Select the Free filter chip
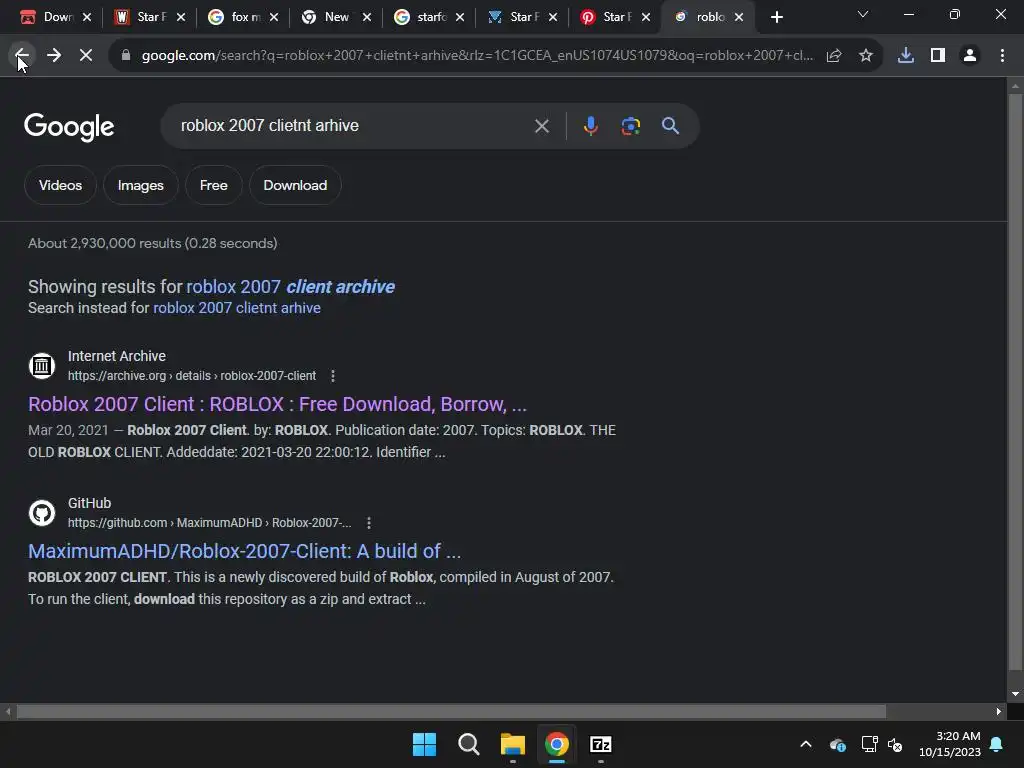Screen dimensions: 1024x768 (x=214, y=185)
